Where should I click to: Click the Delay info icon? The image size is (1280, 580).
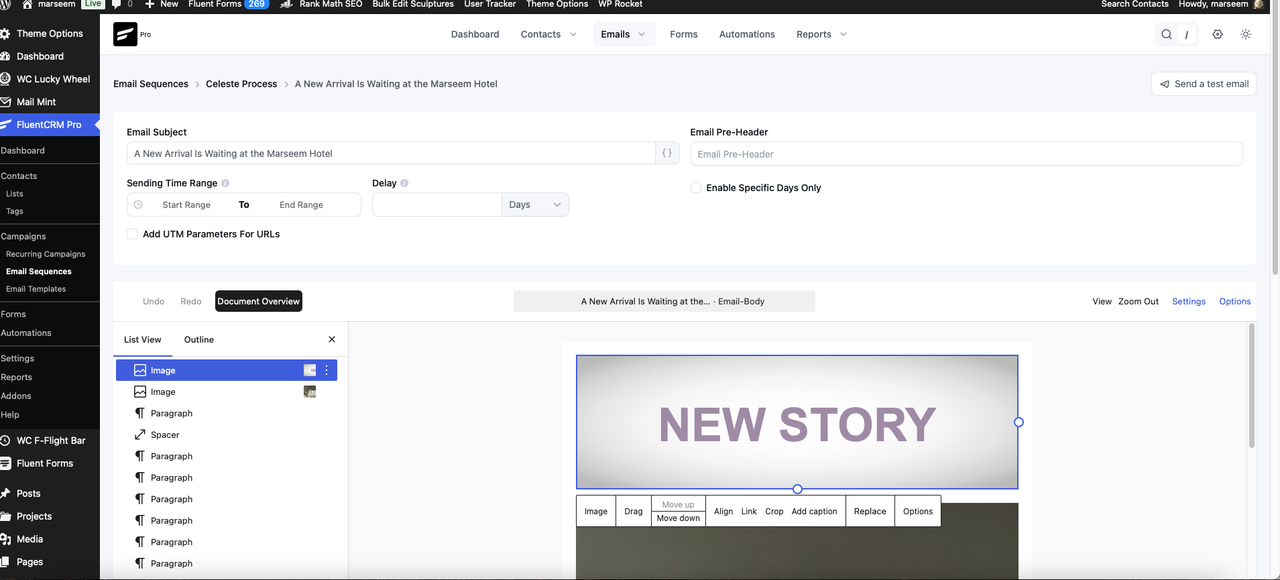click(x=404, y=184)
